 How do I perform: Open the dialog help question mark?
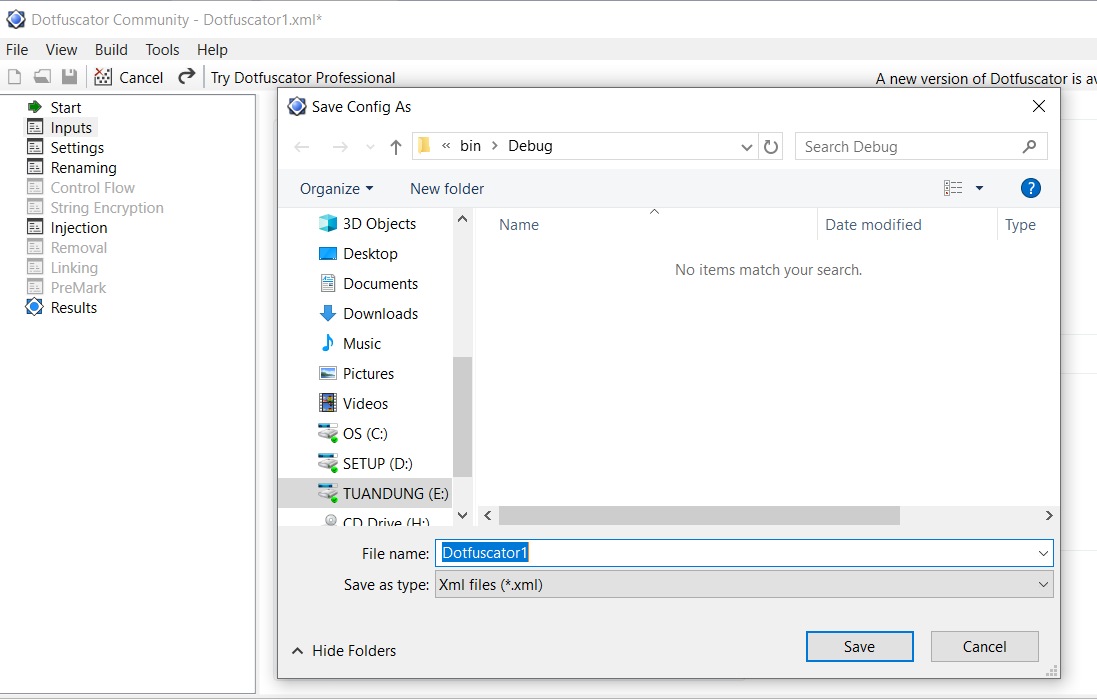pos(1031,188)
